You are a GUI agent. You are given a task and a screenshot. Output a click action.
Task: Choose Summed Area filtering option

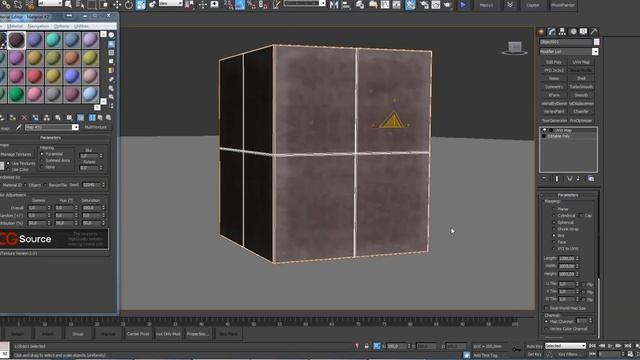[x=42, y=160]
